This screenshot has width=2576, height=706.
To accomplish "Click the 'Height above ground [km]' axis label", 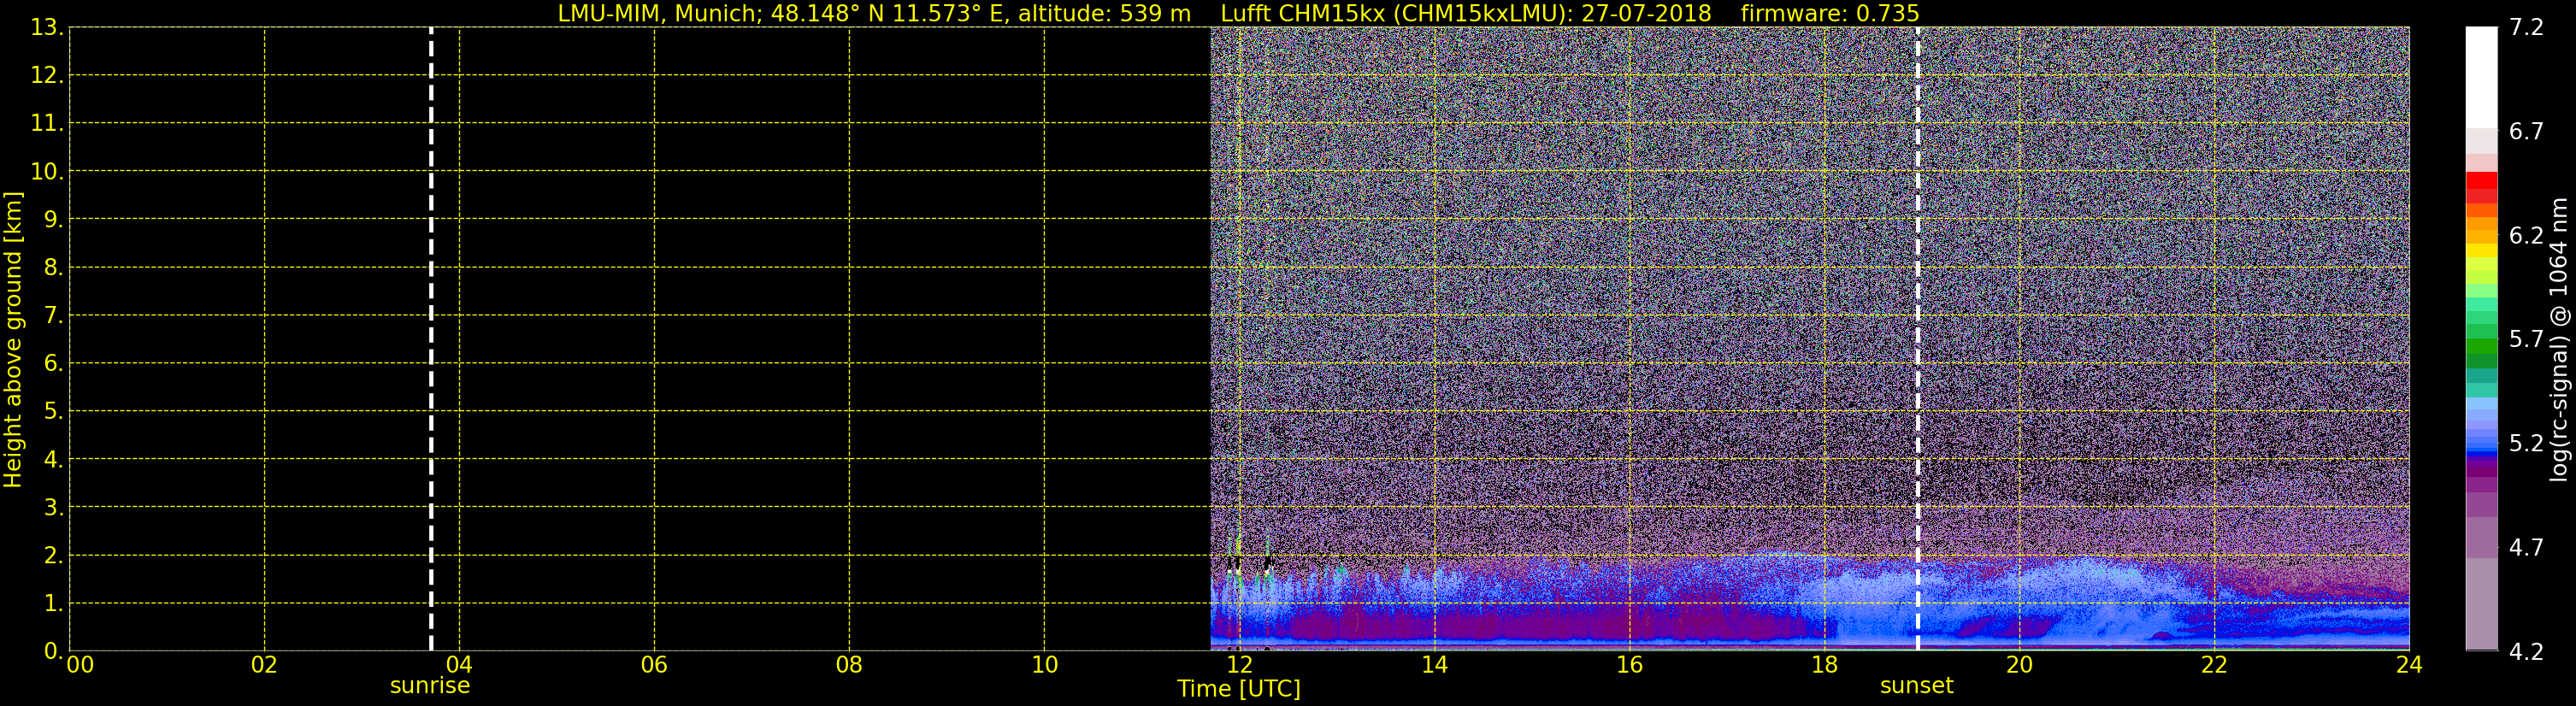I will [13, 339].
